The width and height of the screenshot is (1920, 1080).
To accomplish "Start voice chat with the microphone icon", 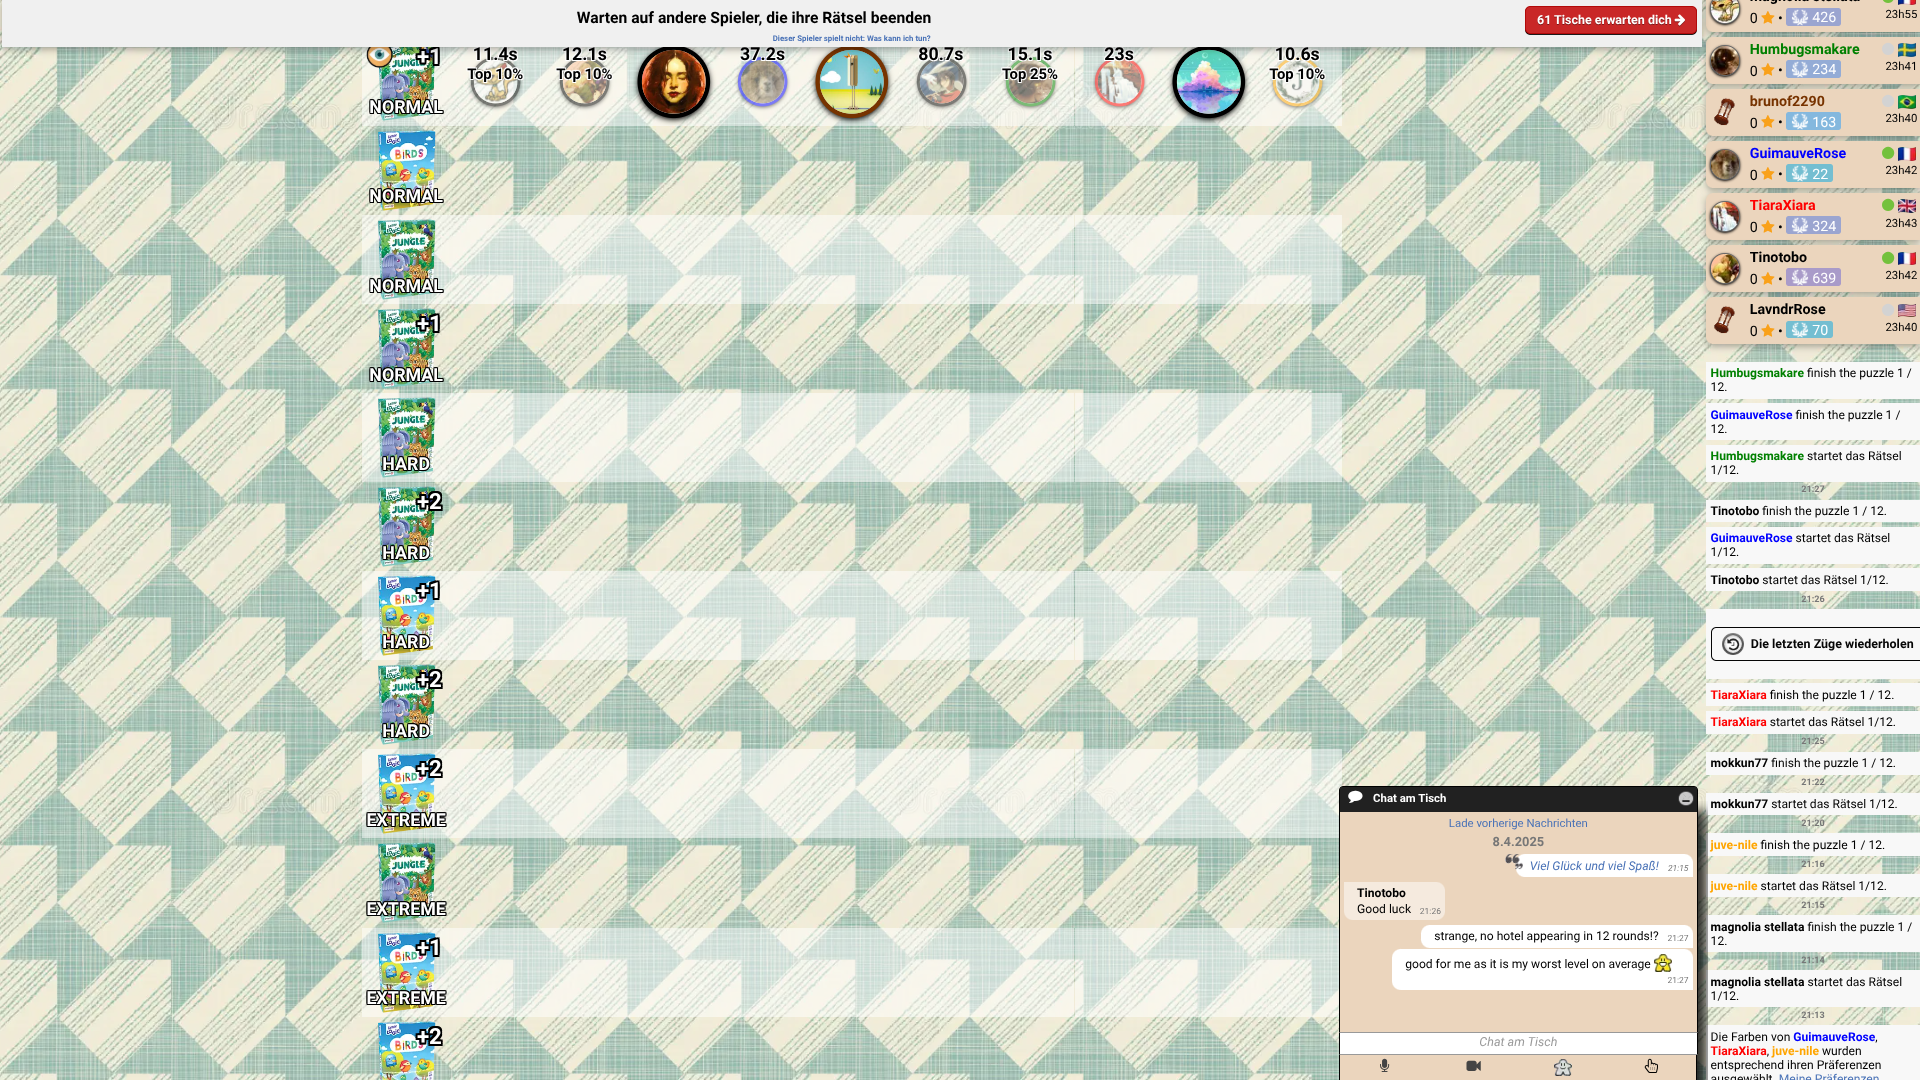I will coord(1384,1066).
